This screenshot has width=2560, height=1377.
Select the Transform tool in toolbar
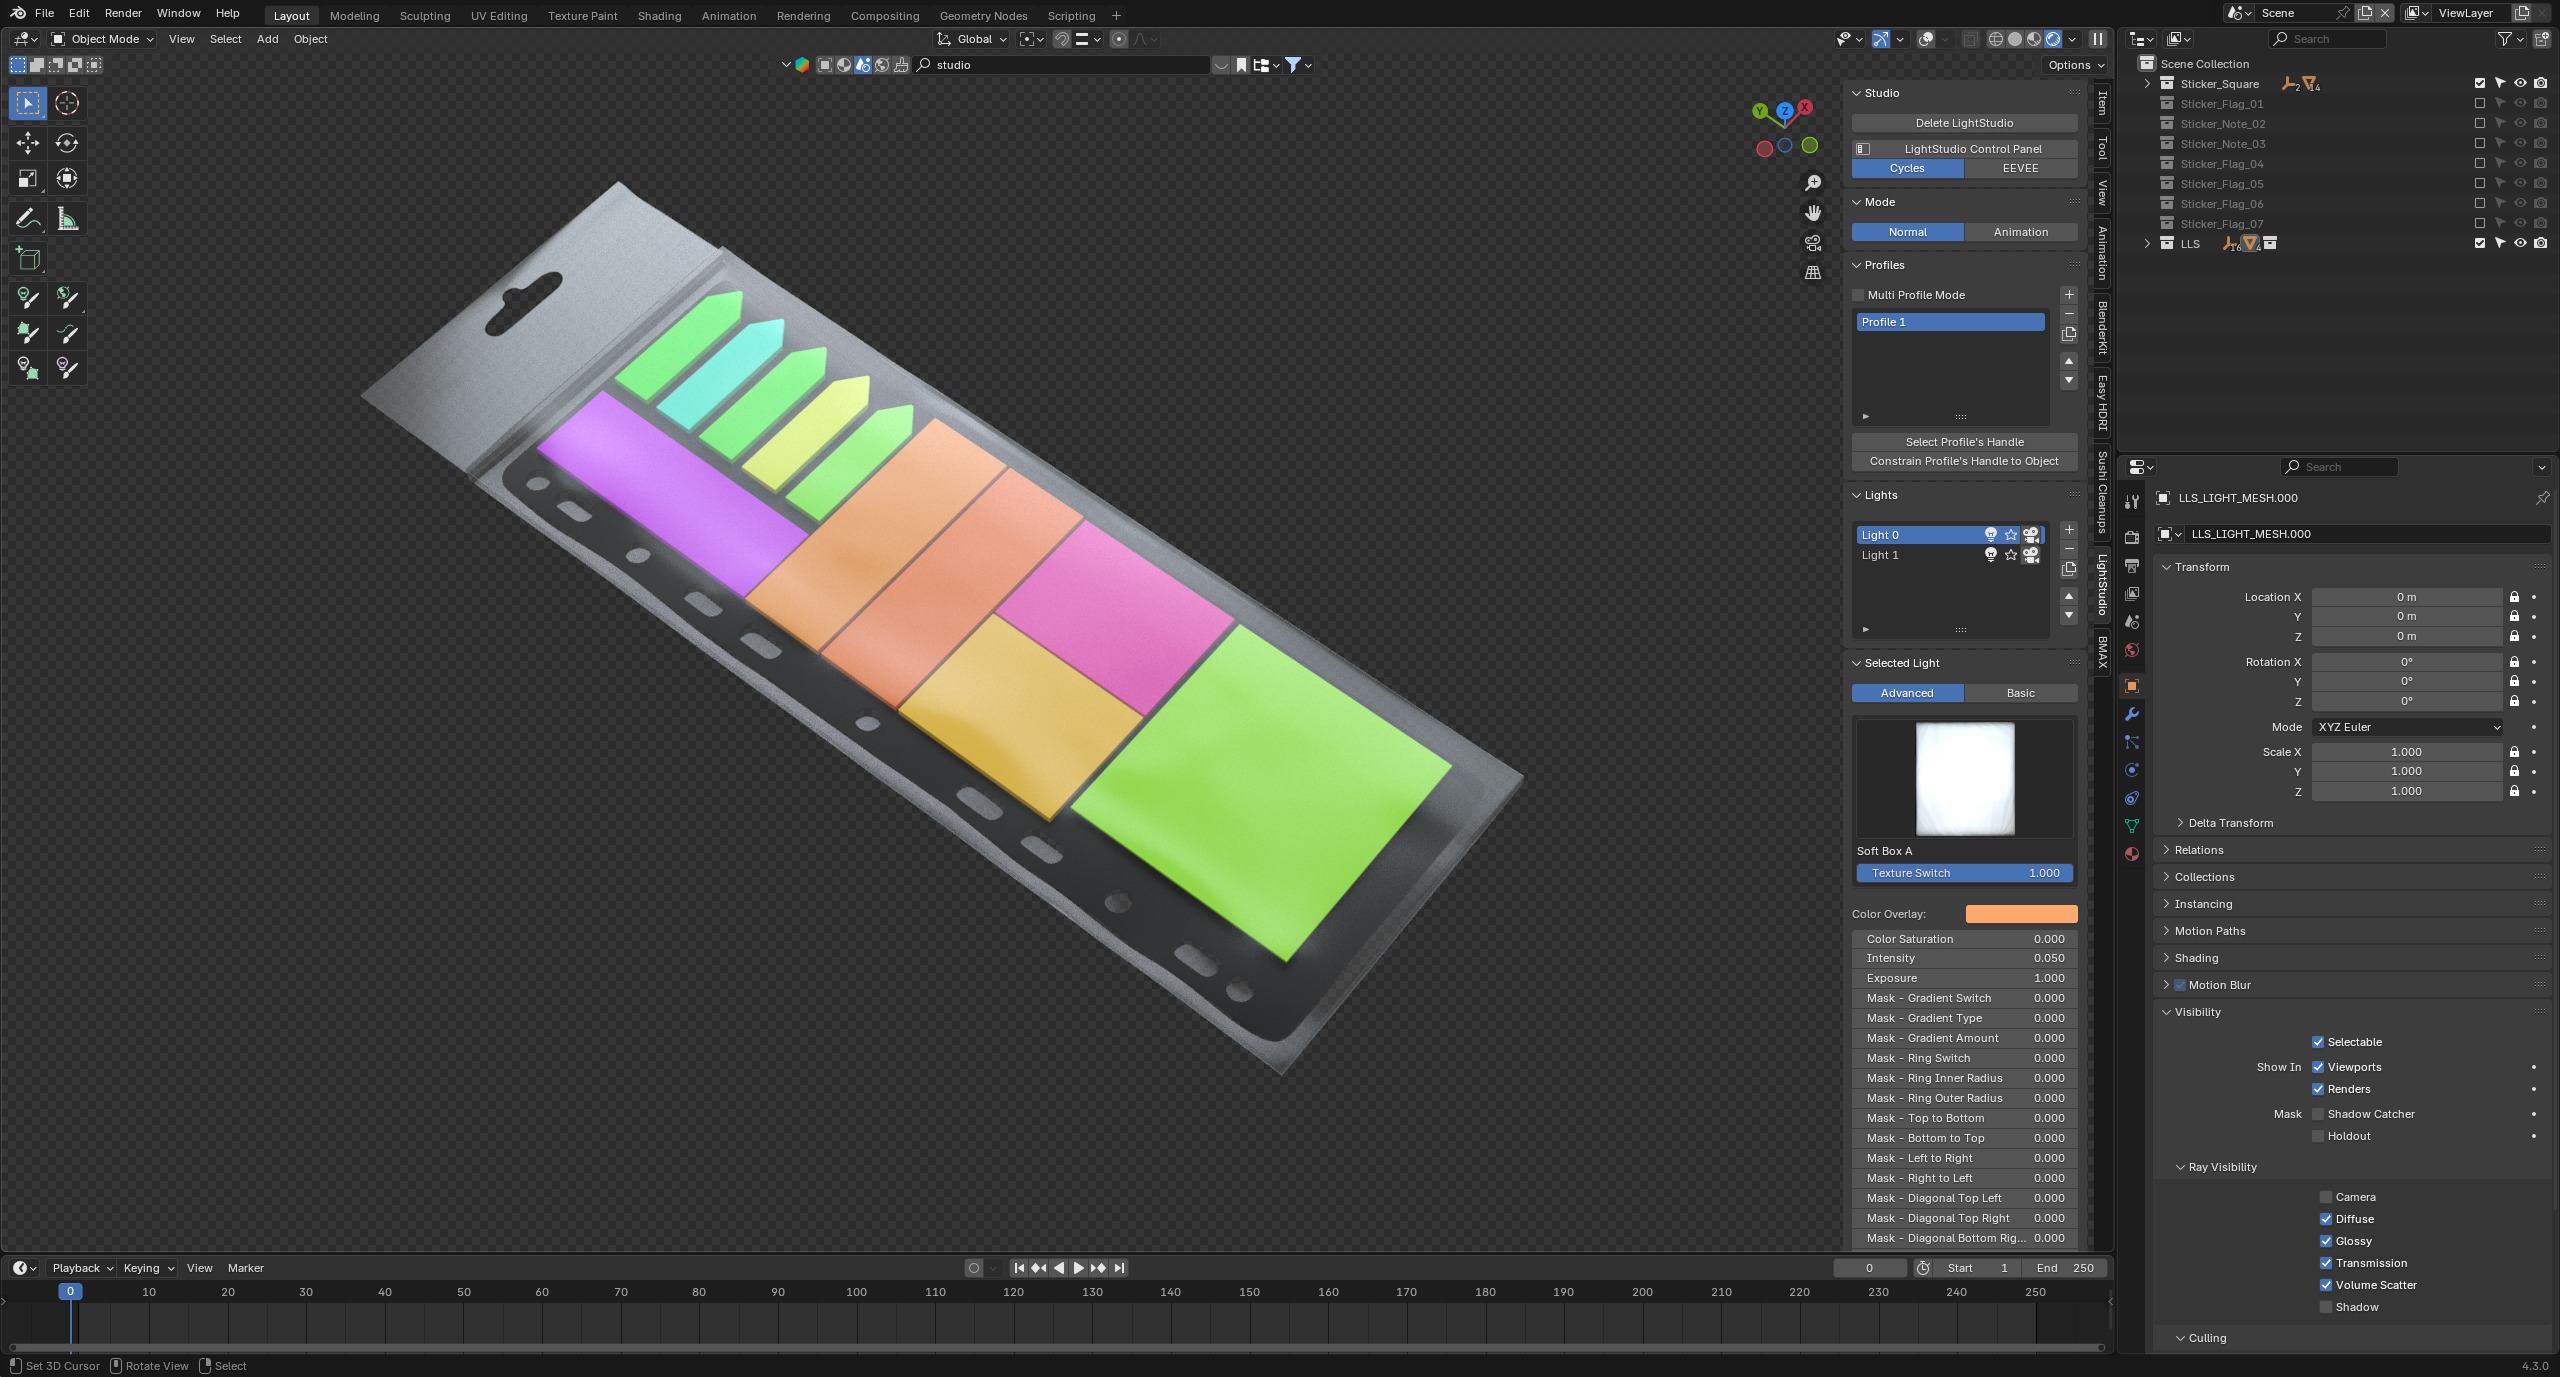pyautogui.click(x=67, y=179)
